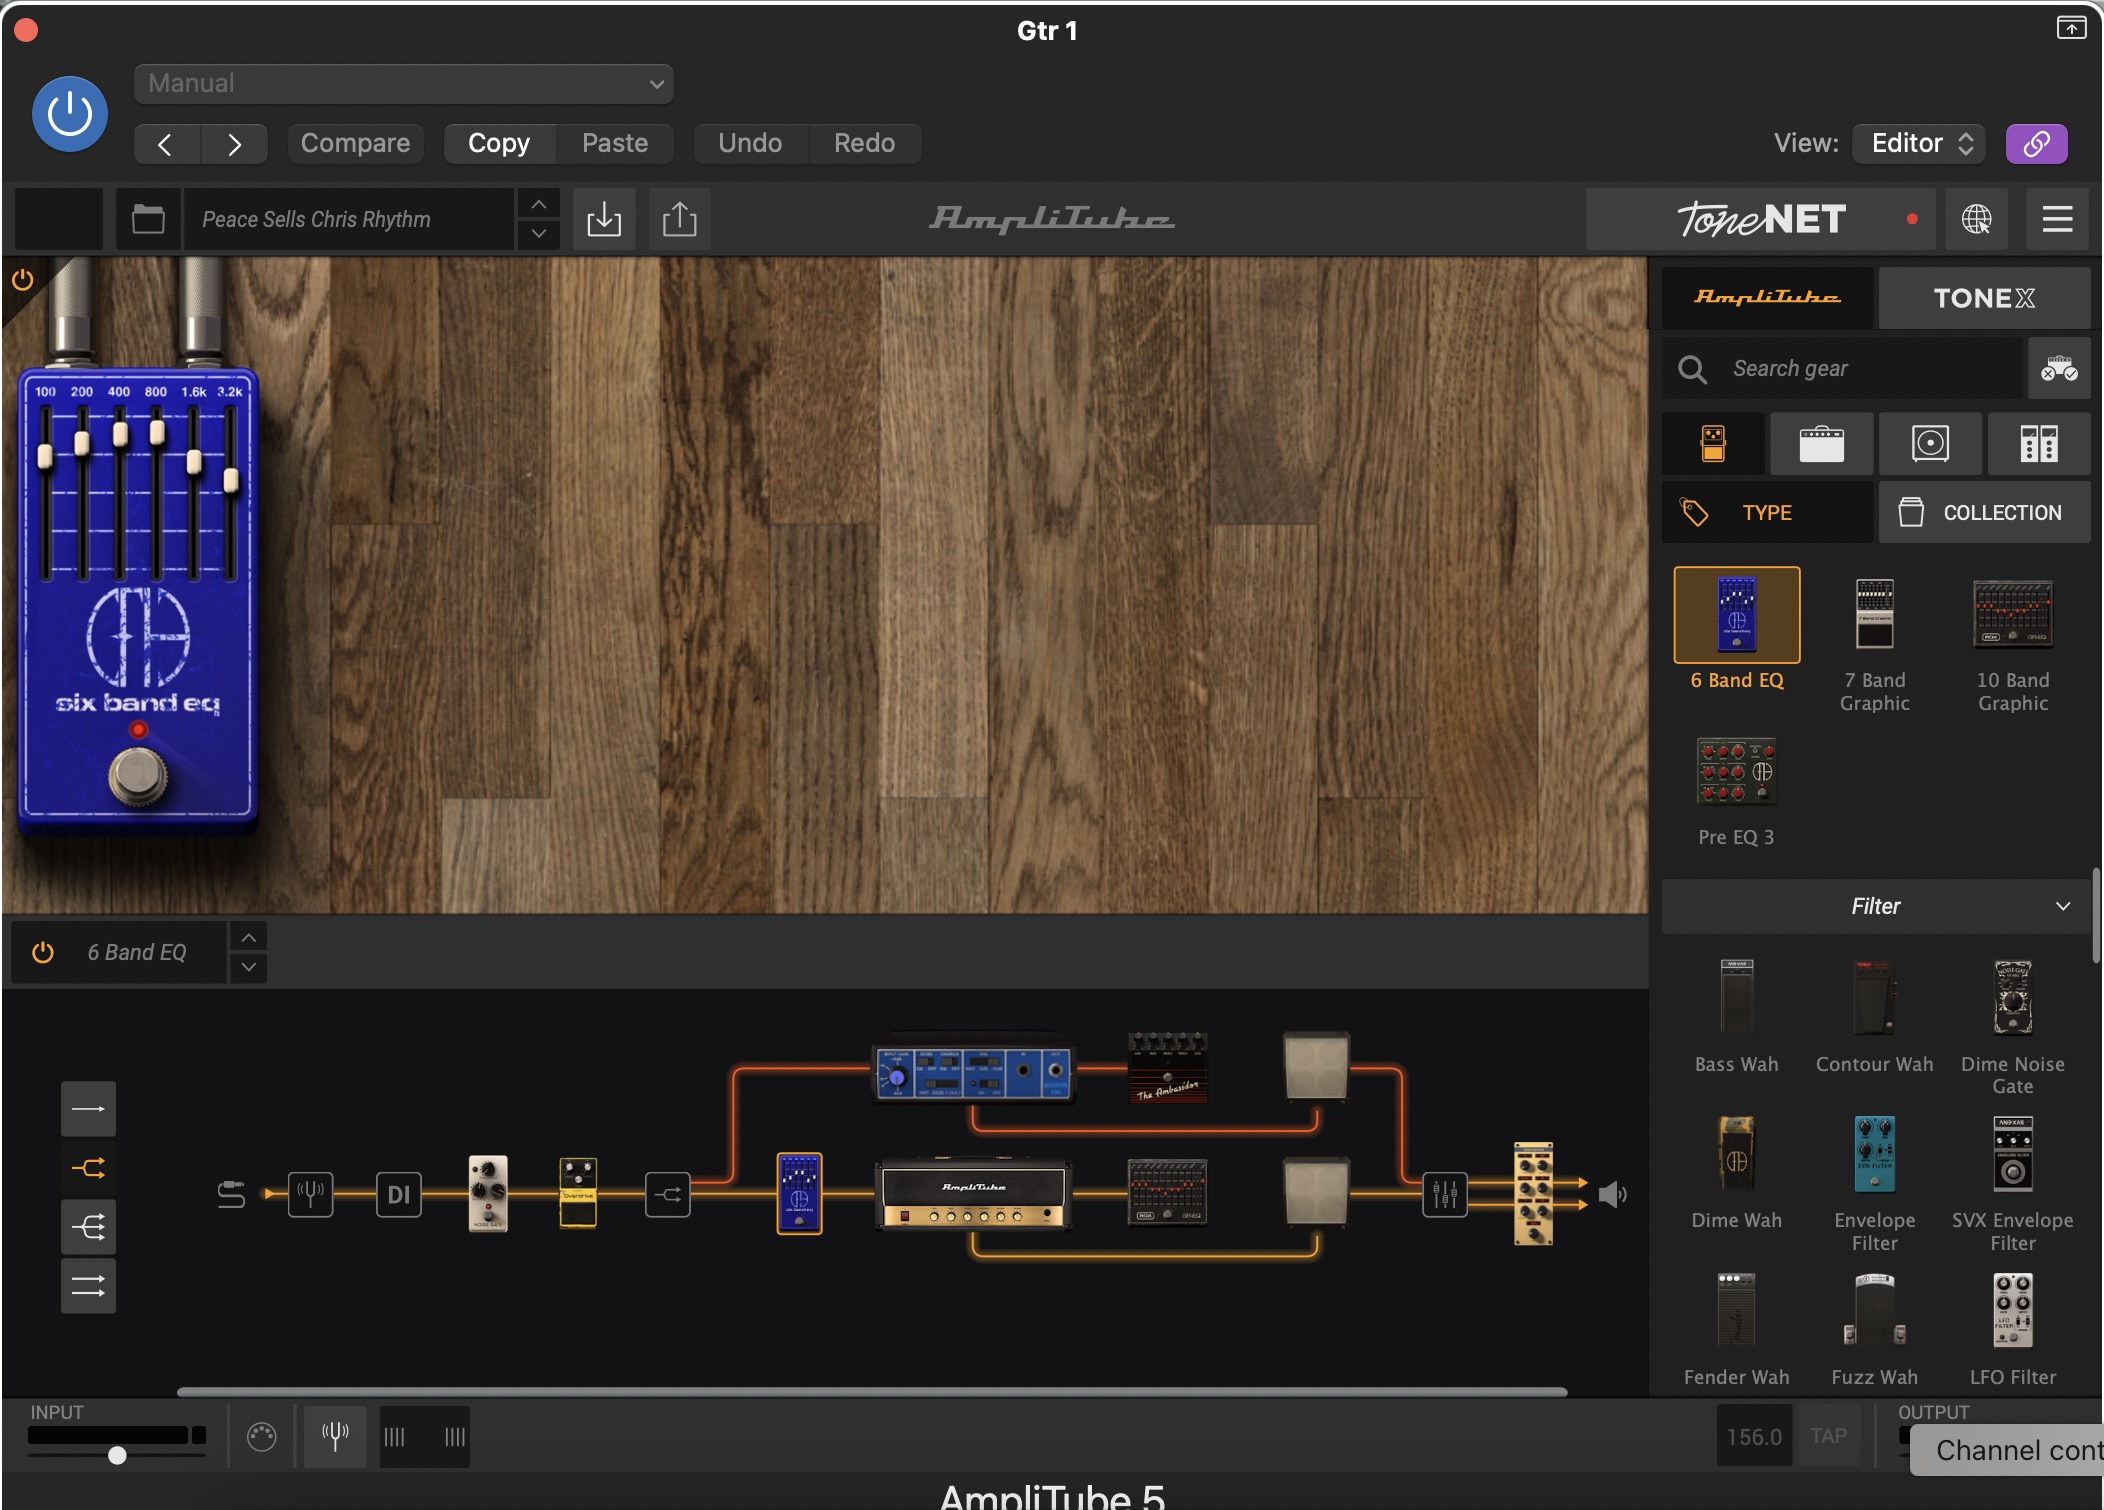This screenshot has width=2104, height=1510.
Task: Open the hamburger main menu
Action: (2057, 219)
